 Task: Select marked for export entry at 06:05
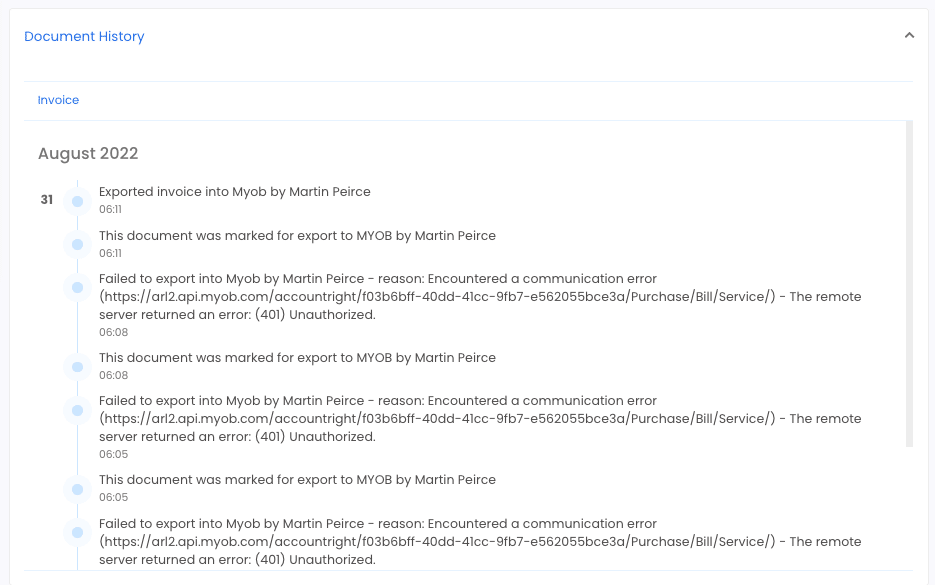point(297,480)
